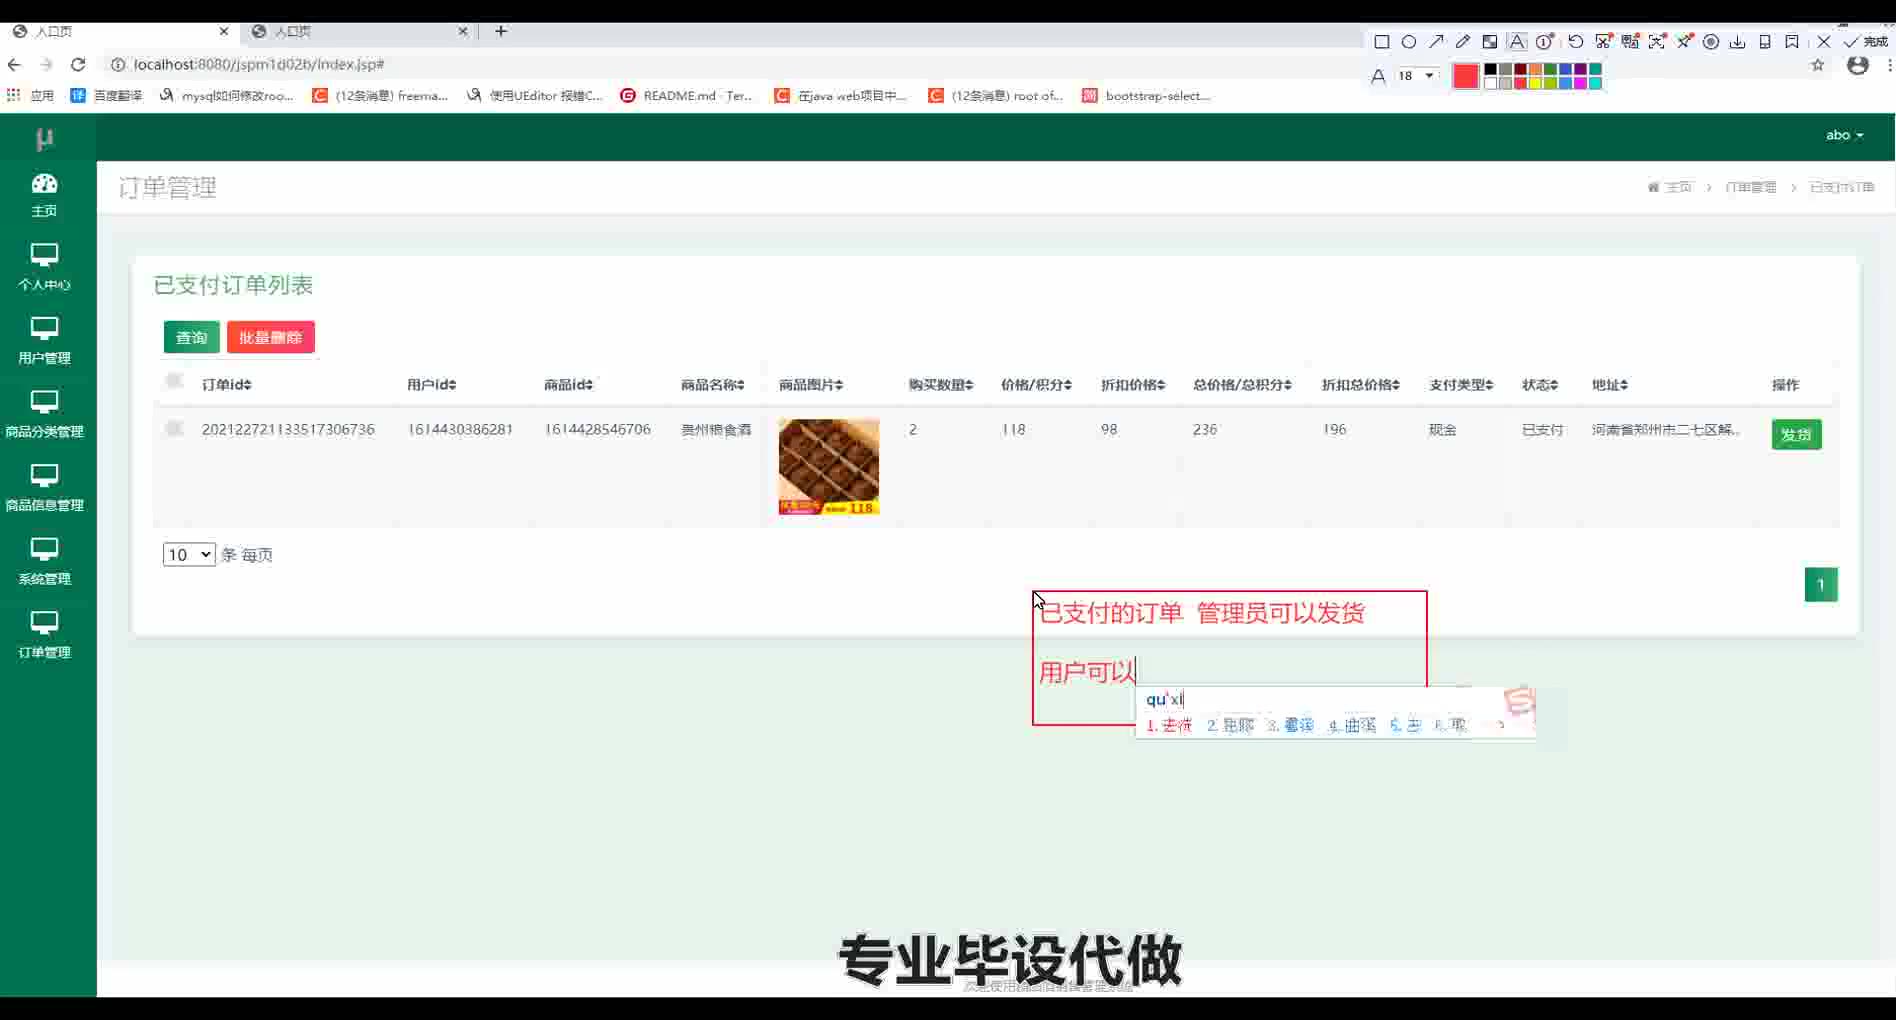Open 个人中心 in the sidebar
Image resolution: width=1896 pixels, height=1020 pixels.
coord(44,268)
